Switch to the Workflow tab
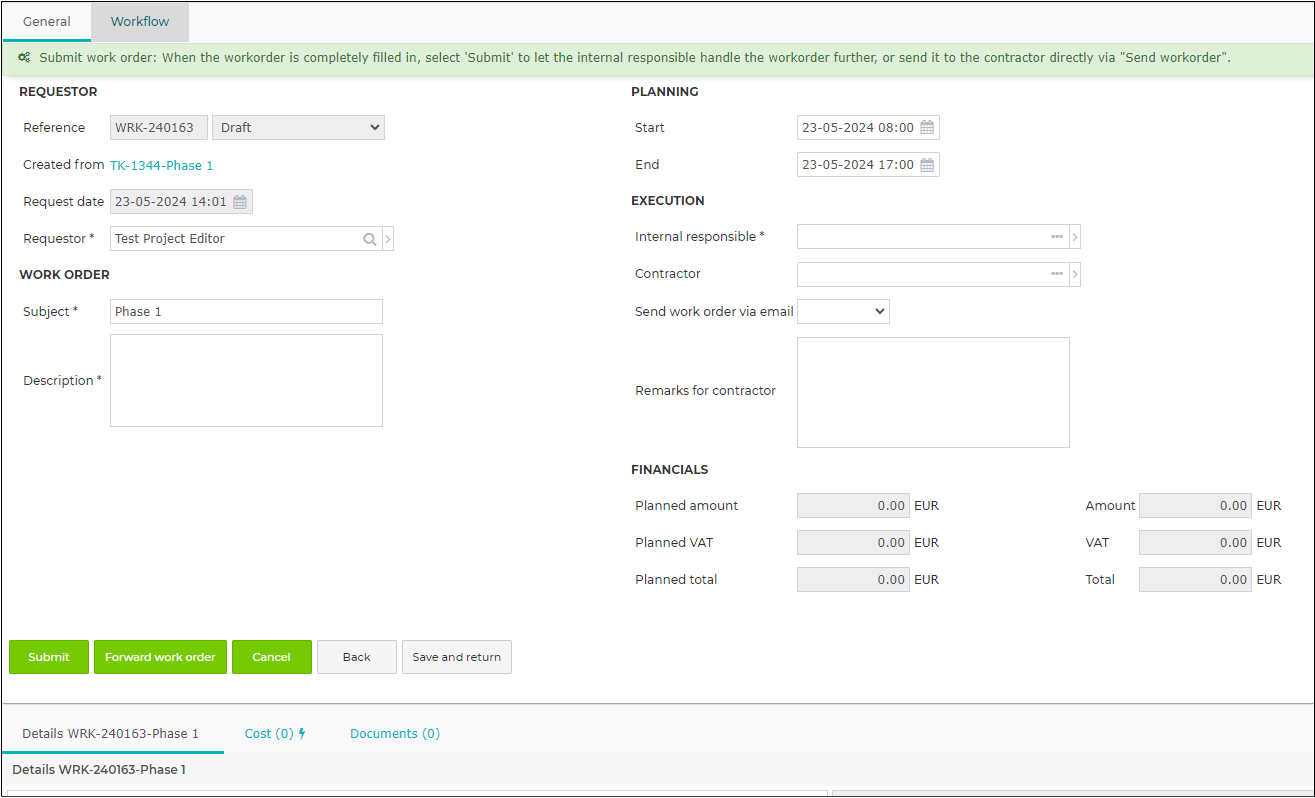Screen dimensions: 1315x798 pos(140,21)
